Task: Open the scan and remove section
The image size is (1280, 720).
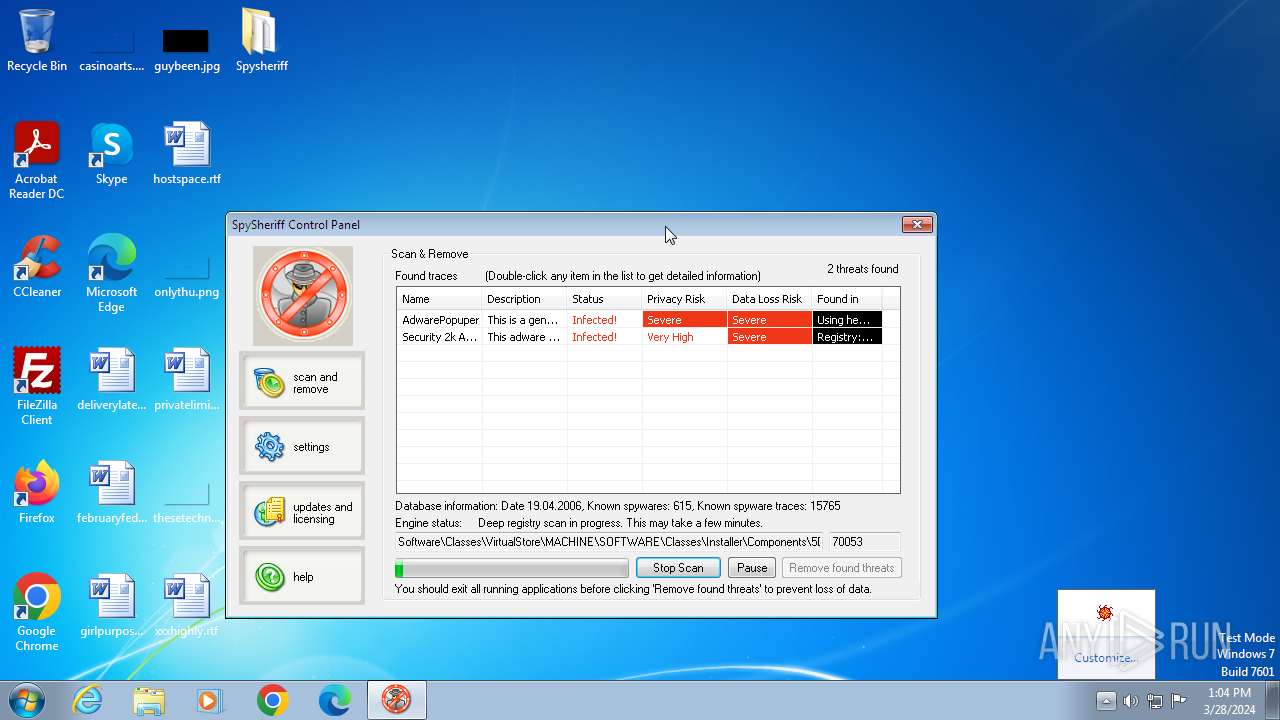Action: (x=302, y=382)
